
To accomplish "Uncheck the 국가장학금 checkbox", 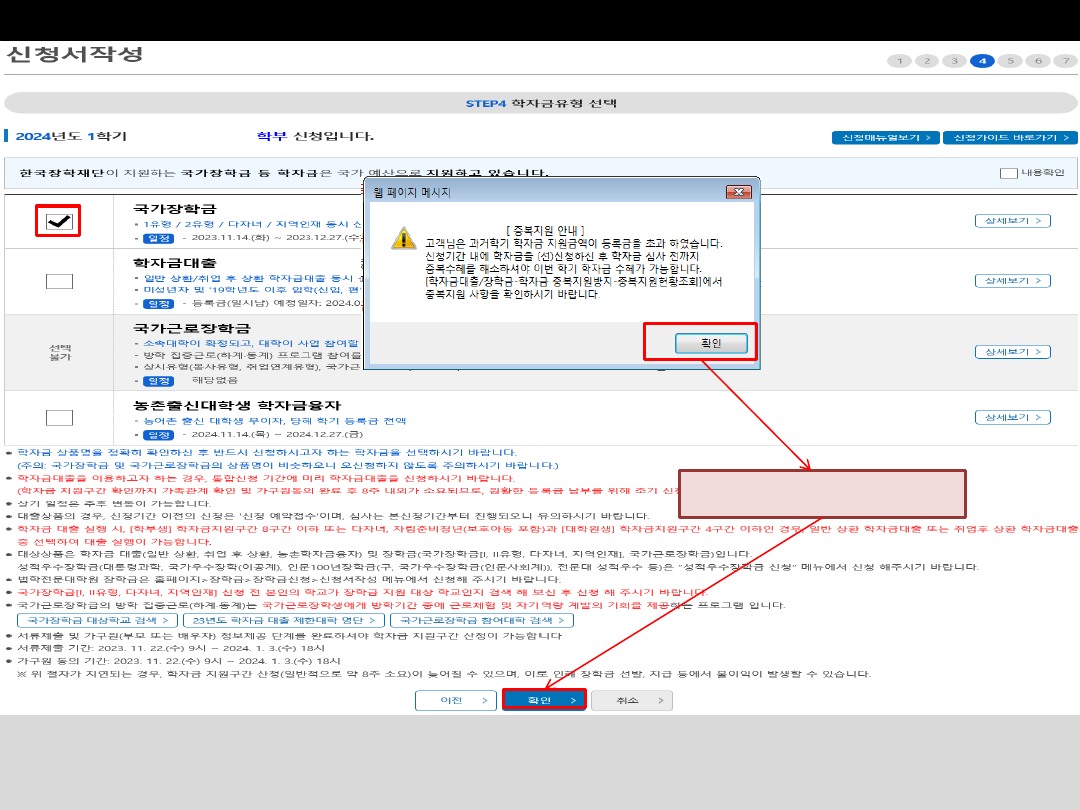I will tap(59, 221).
